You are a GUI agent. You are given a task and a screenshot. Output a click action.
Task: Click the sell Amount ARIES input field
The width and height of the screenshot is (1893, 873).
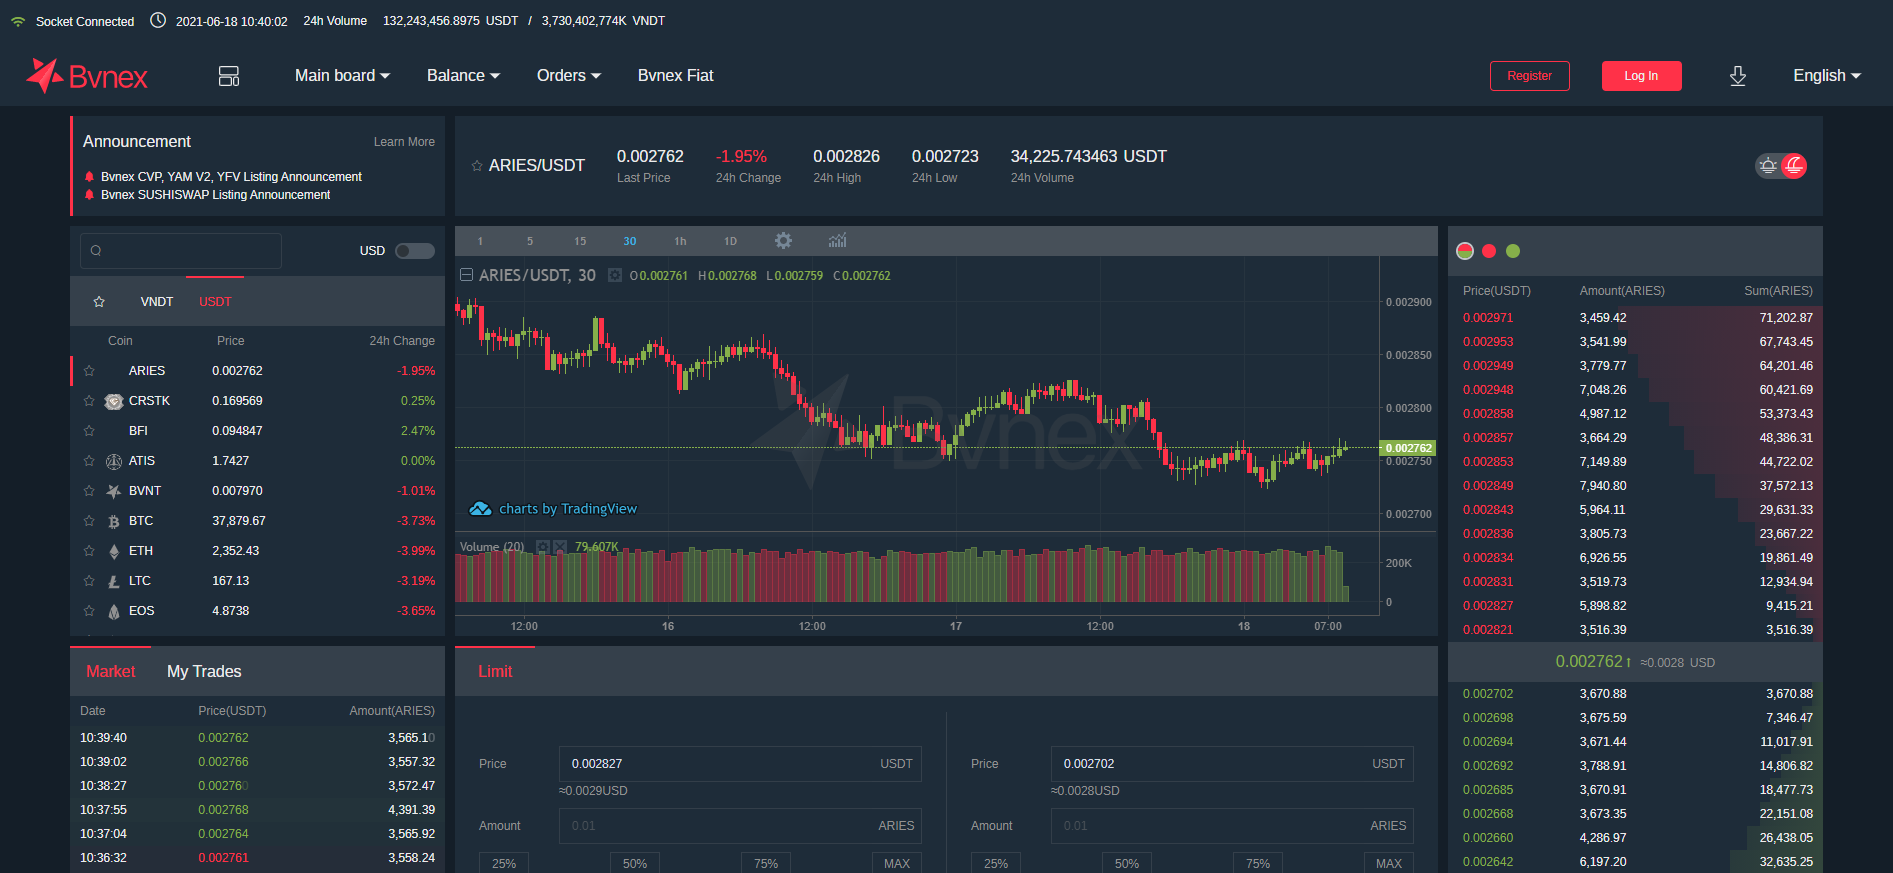point(1232,826)
